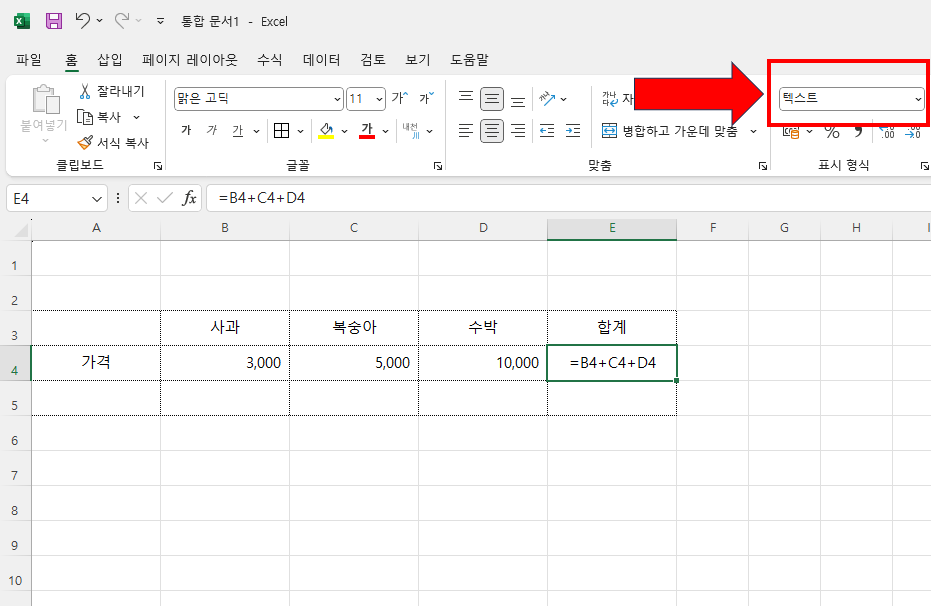Expand merge and center dropdown arrow
The image size is (931, 606).
point(753,131)
